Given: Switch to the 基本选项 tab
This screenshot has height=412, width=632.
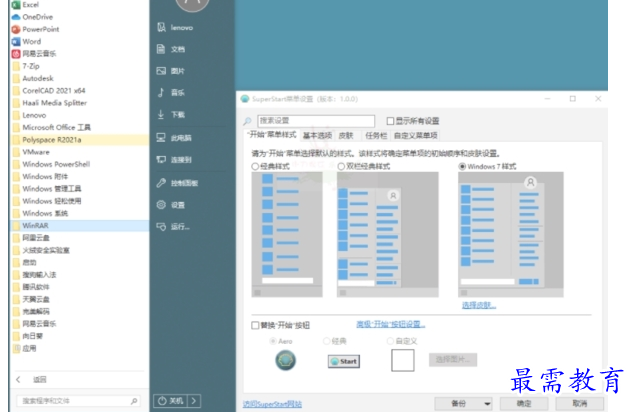Looking at the screenshot, I should click(x=317, y=135).
